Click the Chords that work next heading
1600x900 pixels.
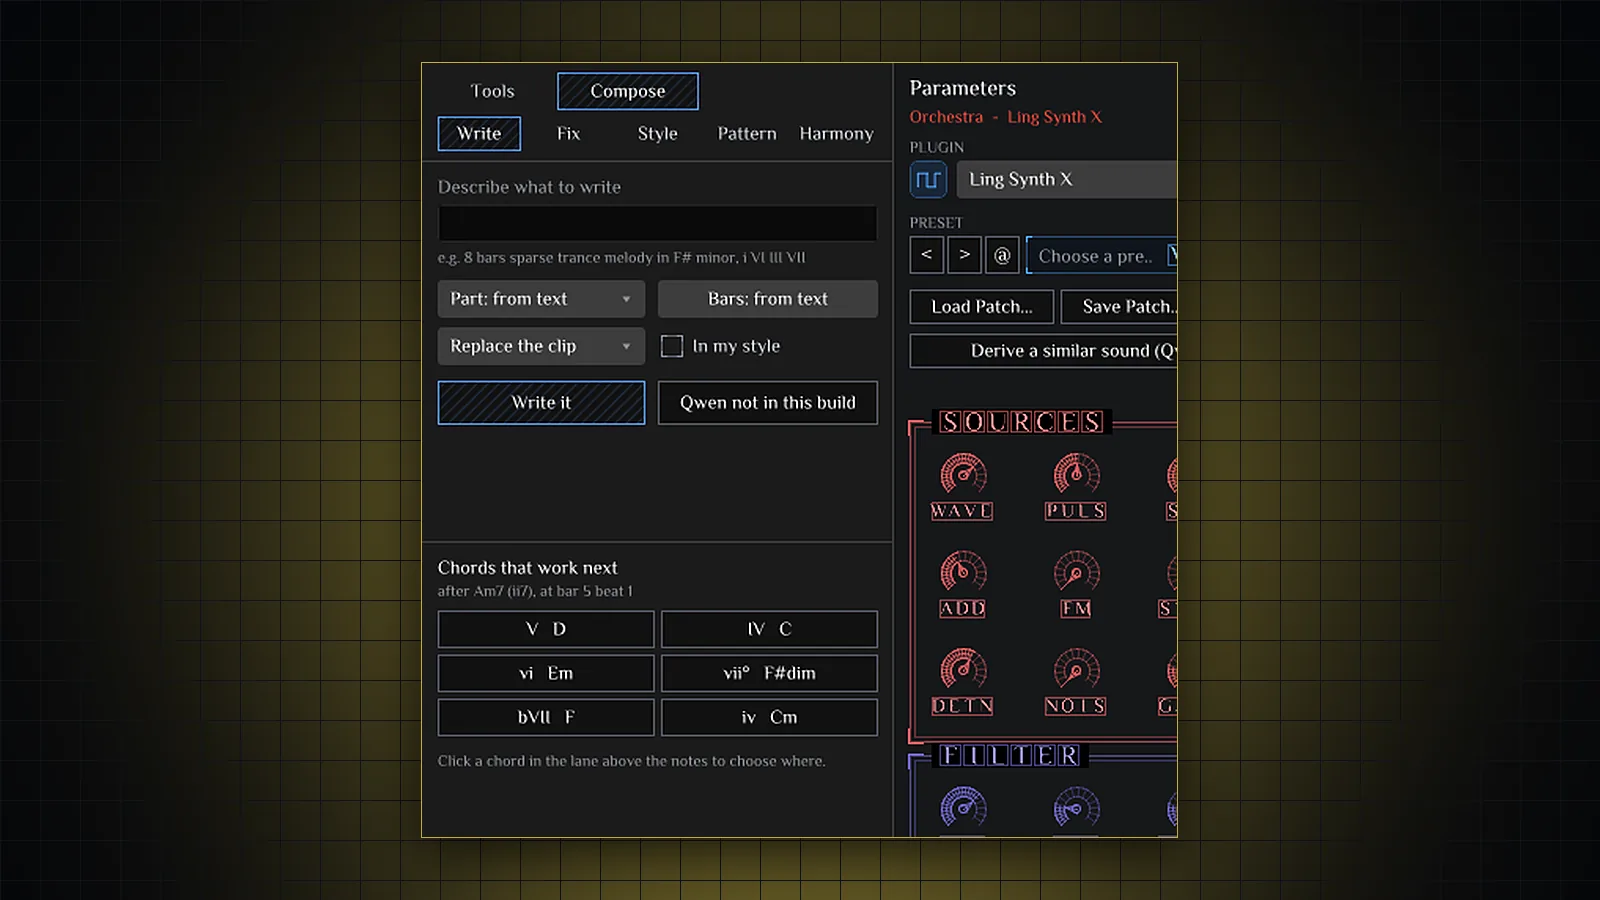pyautogui.click(x=527, y=567)
